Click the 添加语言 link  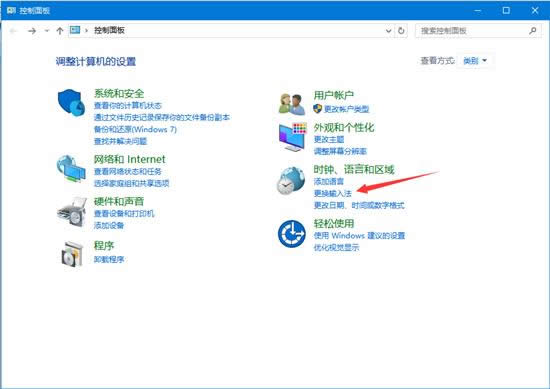(x=329, y=181)
